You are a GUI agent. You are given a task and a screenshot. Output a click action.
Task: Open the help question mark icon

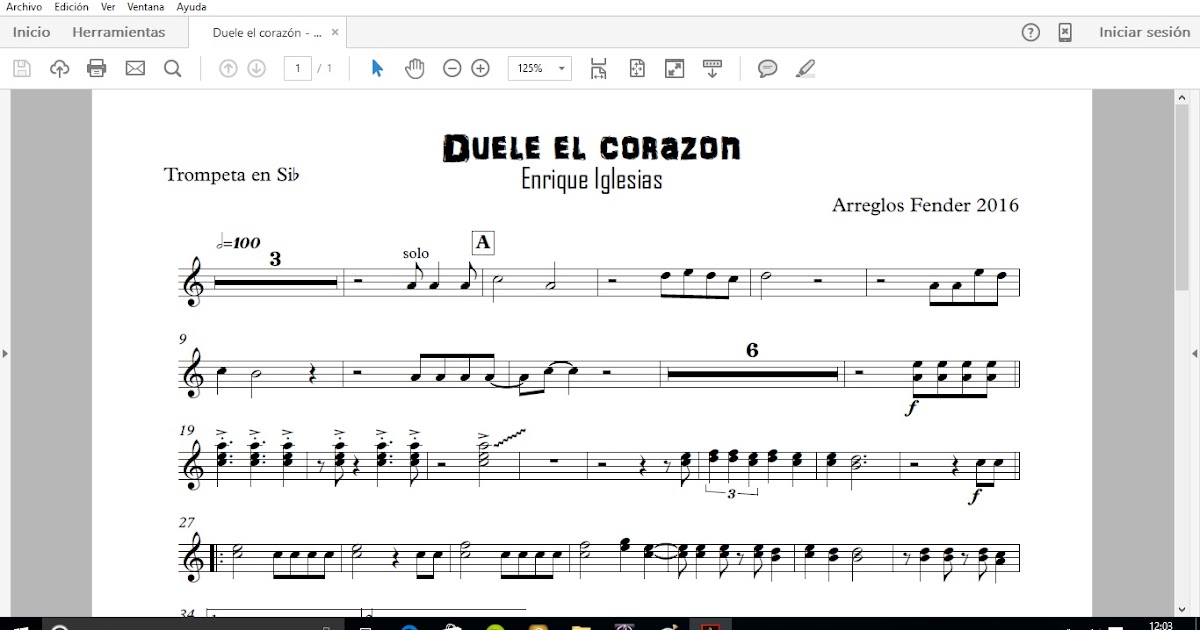(1030, 32)
